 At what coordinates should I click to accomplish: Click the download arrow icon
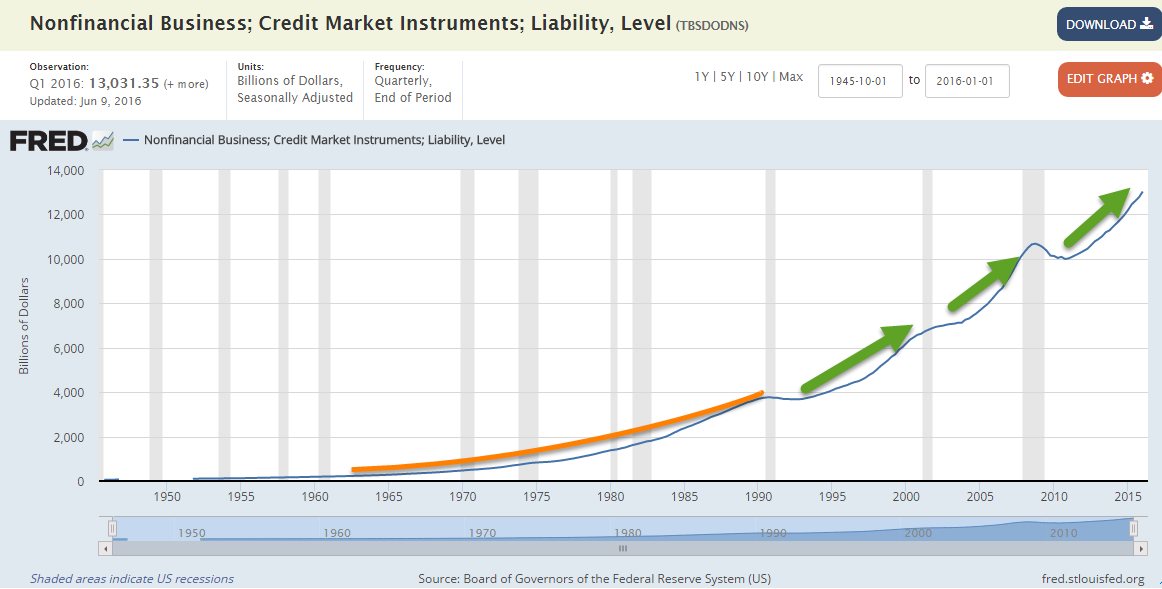click(x=1146, y=24)
